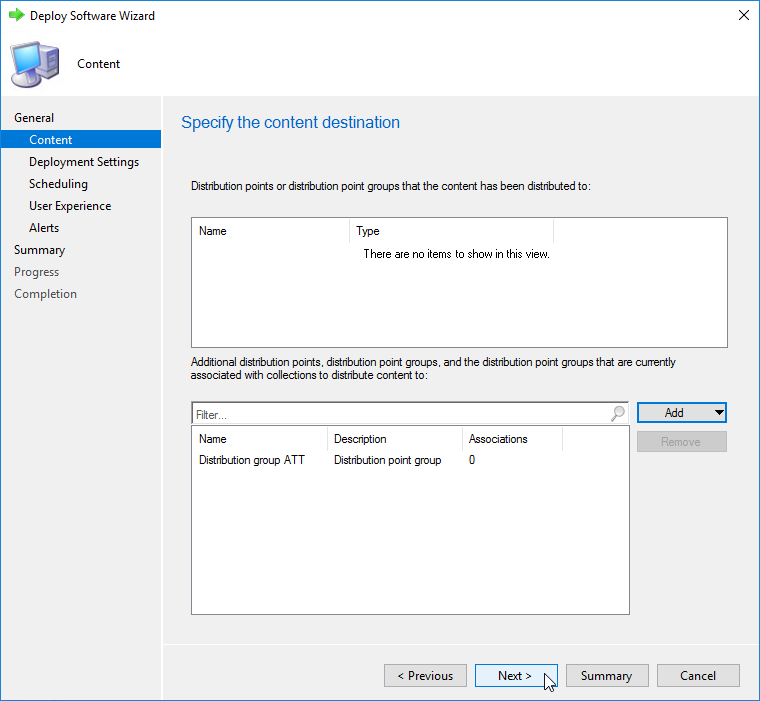The width and height of the screenshot is (760, 701).
Task: Close the Deploy Software Wizard window
Action: click(743, 16)
